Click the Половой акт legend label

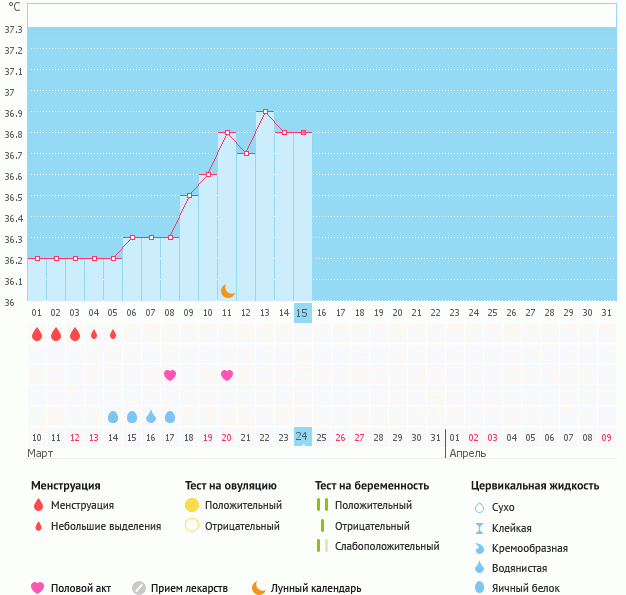(81, 588)
